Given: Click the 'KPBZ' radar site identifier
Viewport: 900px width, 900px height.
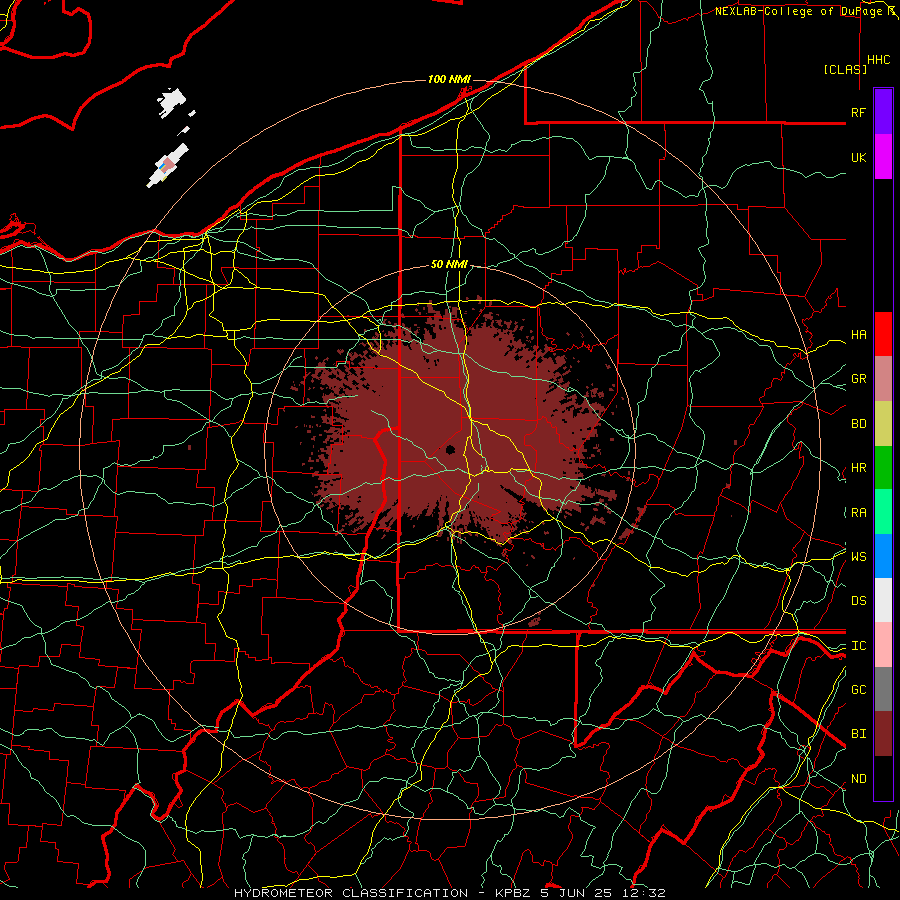Looking at the screenshot, I should coord(513,893).
